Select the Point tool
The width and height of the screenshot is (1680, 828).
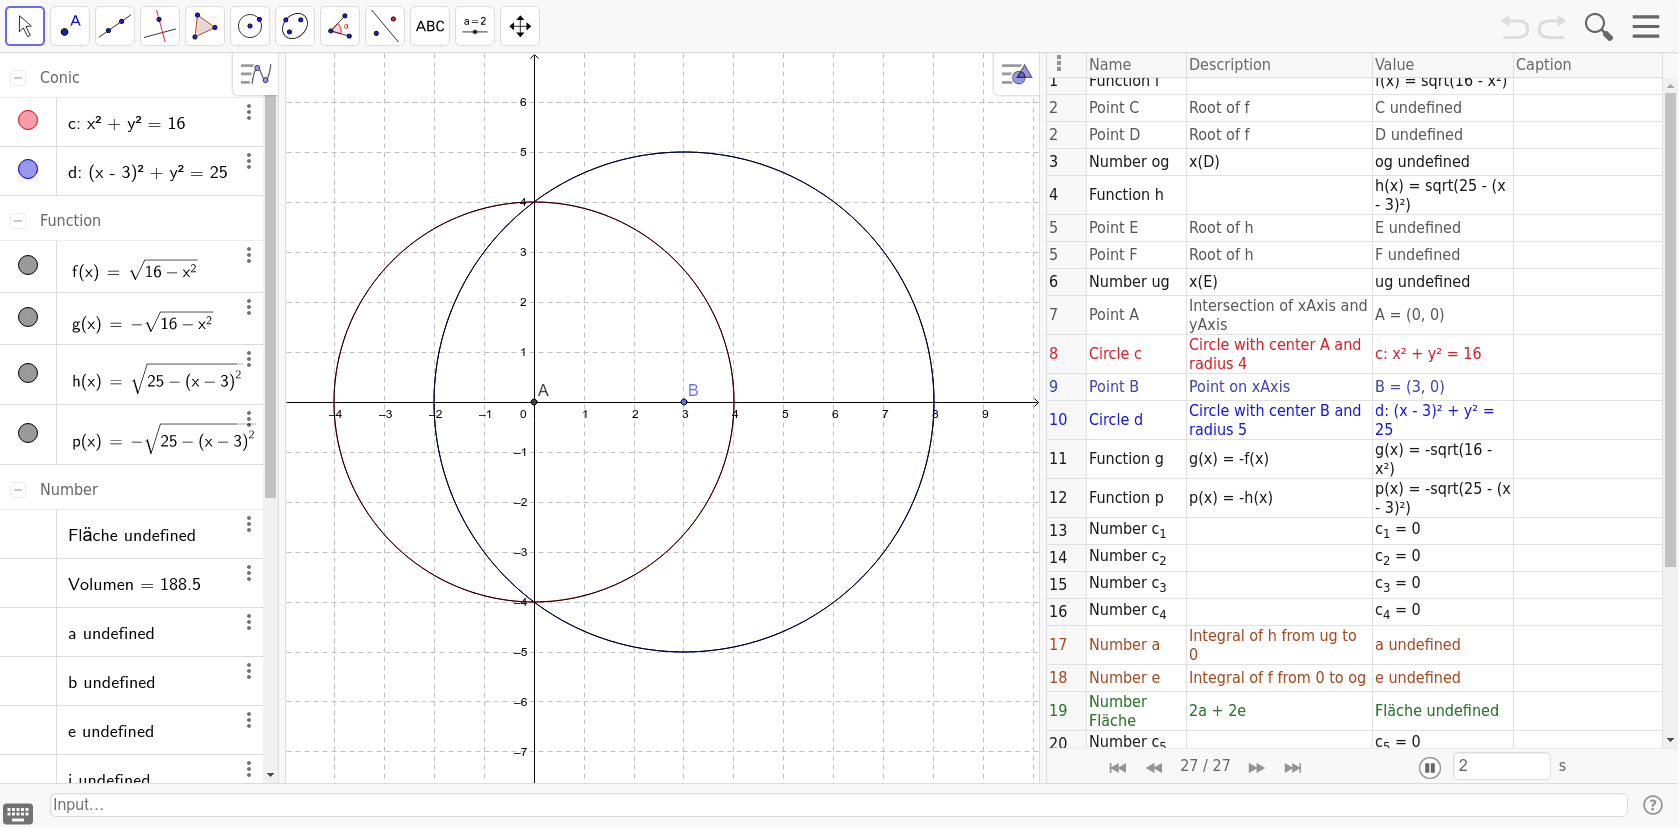[70, 26]
